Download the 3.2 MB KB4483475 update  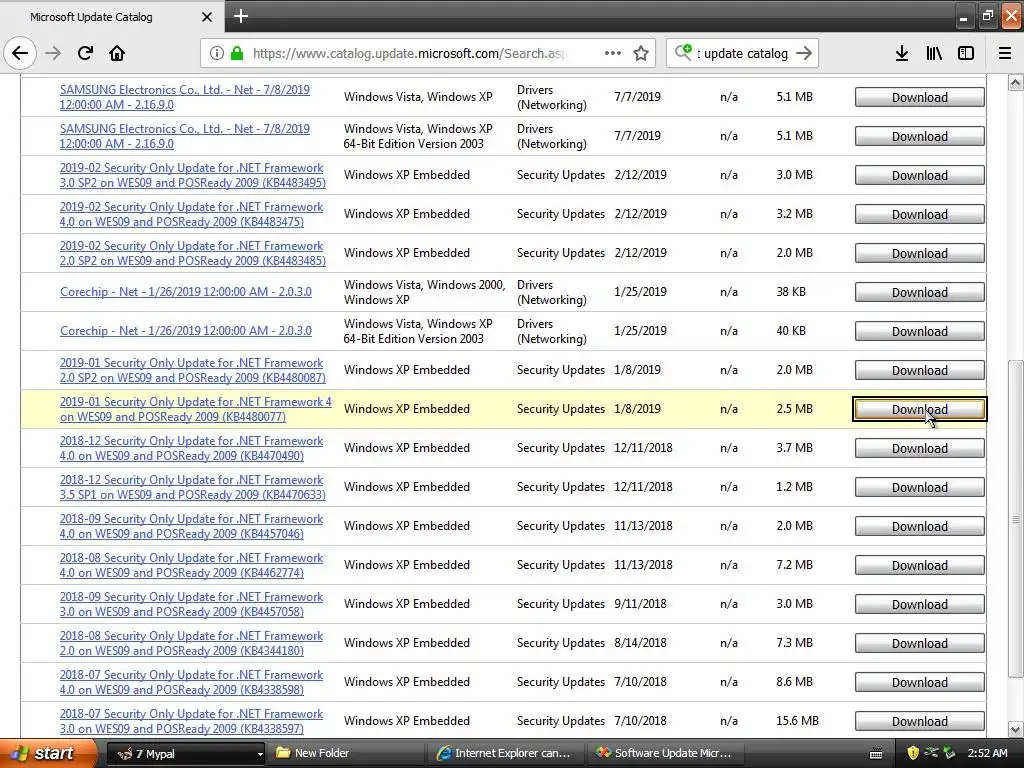pyautogui.click(x=920, y=215)
